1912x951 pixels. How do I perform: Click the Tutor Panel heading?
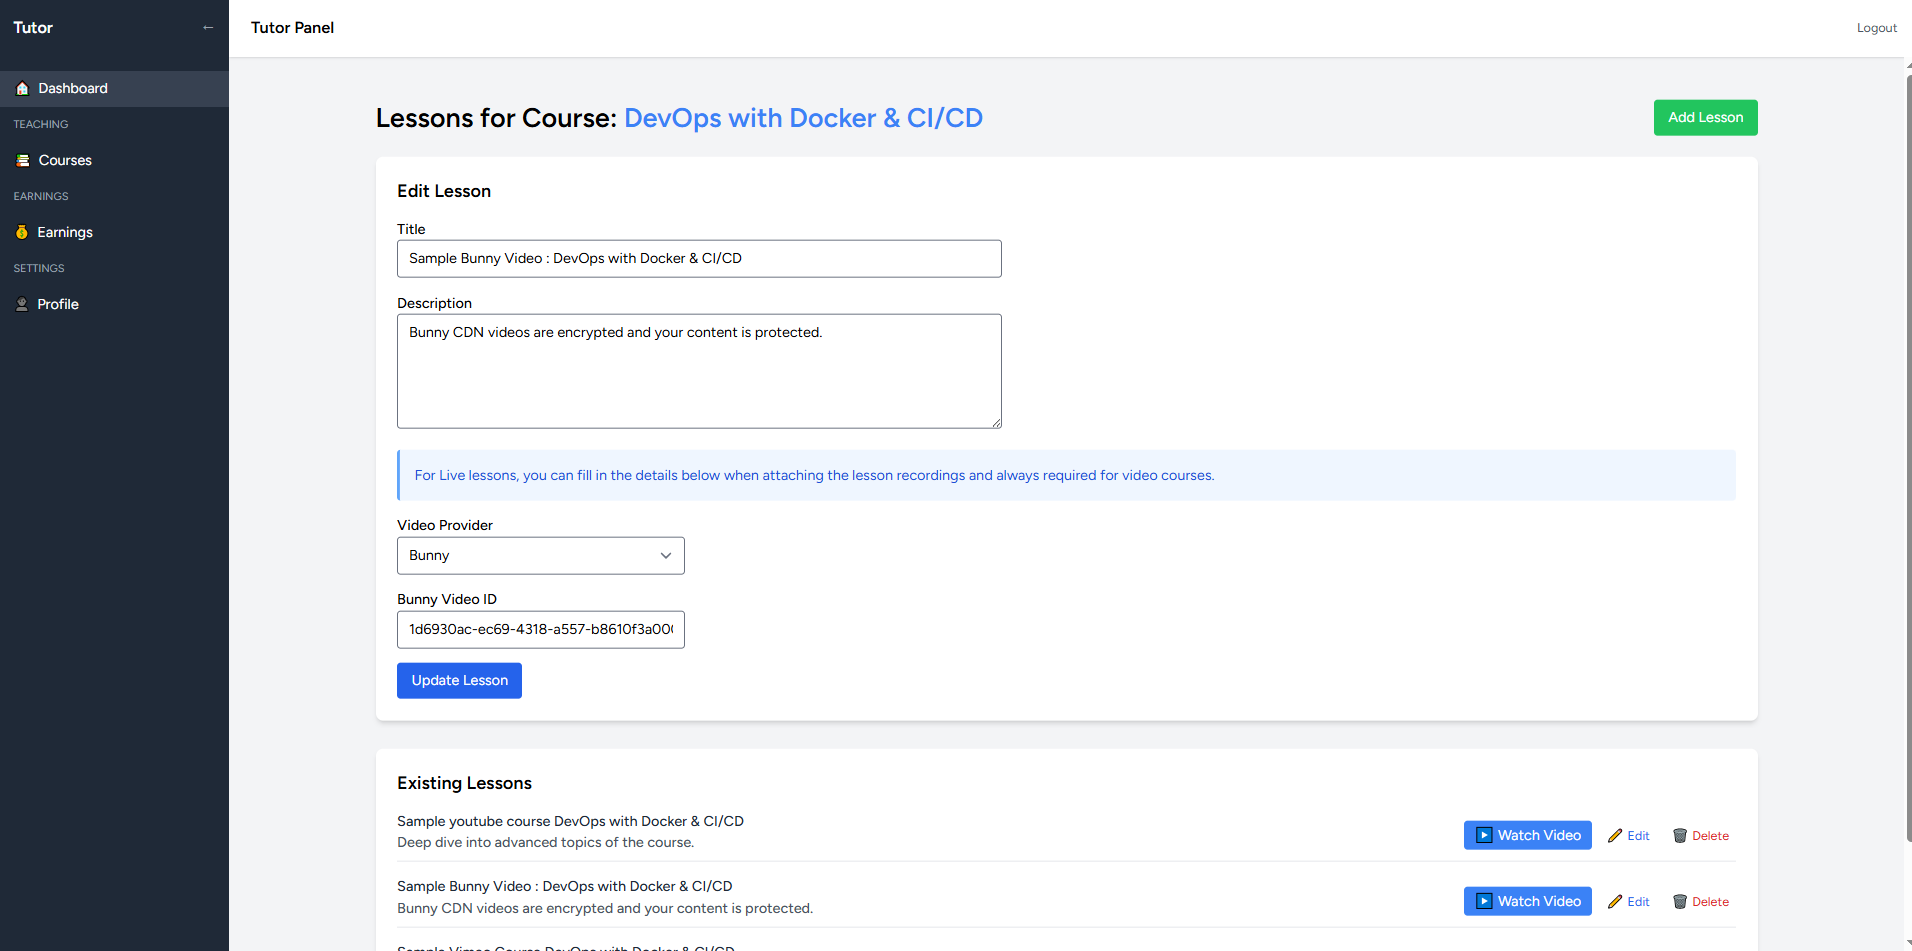click(292, 28)
